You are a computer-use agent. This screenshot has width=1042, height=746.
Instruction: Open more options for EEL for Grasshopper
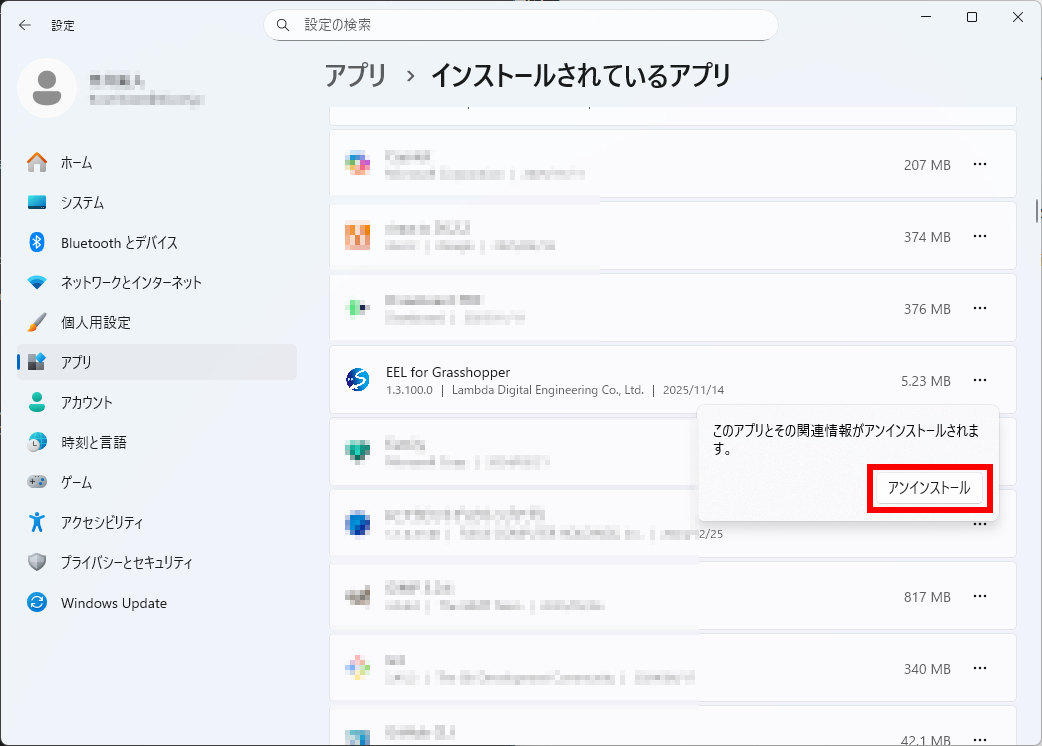click(x=979, y=380)
